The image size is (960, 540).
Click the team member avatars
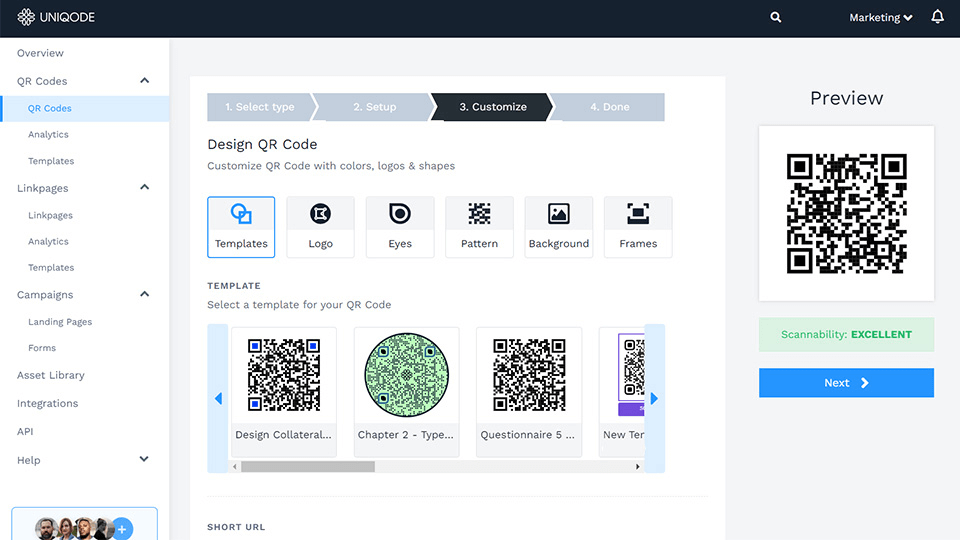tap(73, 529)
